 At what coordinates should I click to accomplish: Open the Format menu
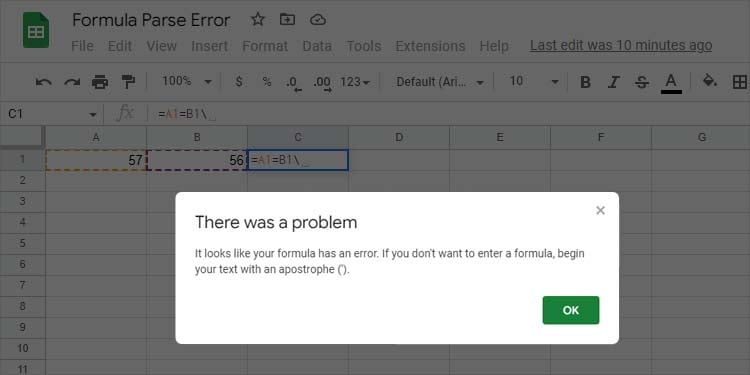[265, 46]
